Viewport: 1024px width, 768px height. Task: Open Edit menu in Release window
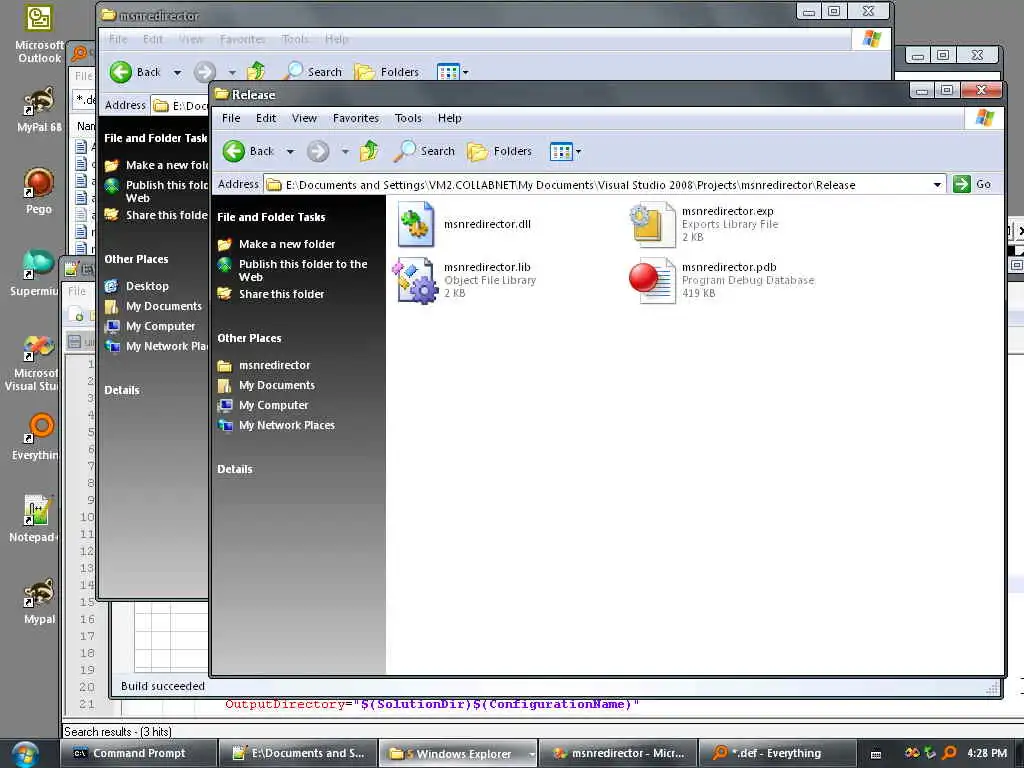266,118
